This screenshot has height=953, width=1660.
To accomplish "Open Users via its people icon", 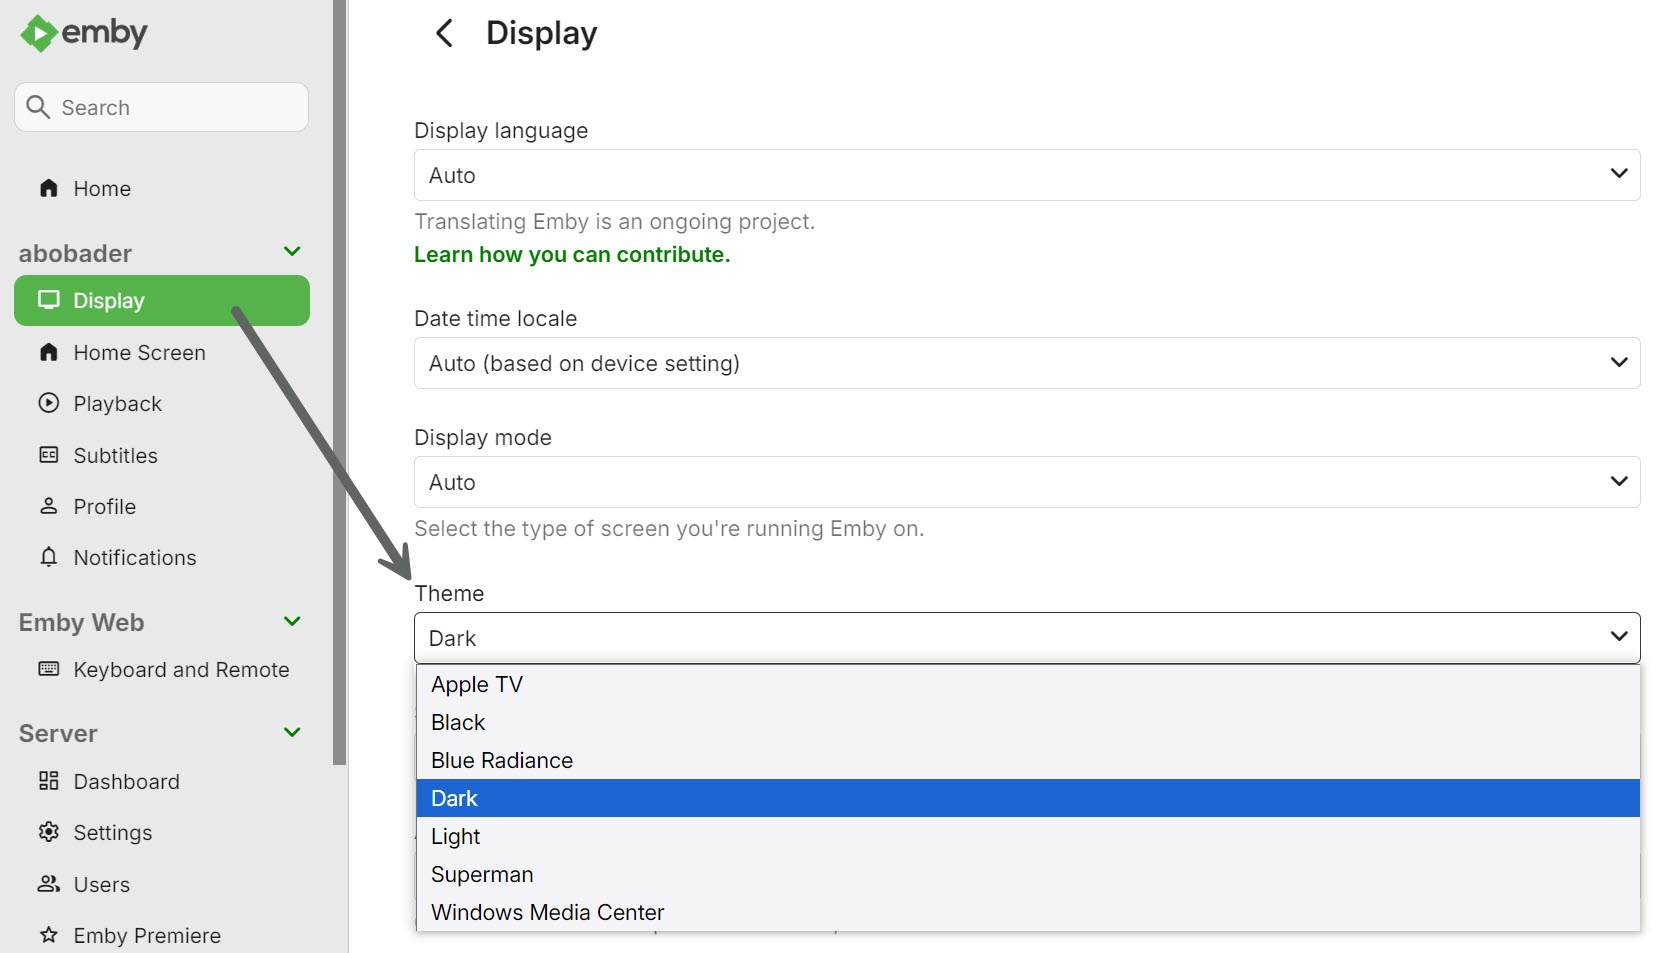I will pos(48,884).
